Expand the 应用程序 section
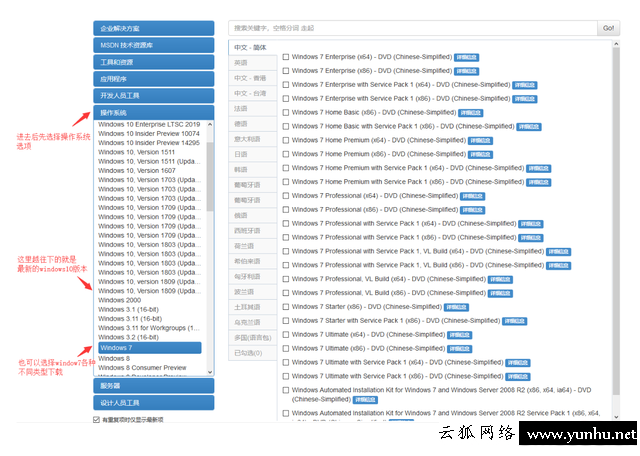Viewport: 640px width, 456px height. pos(153,79)
